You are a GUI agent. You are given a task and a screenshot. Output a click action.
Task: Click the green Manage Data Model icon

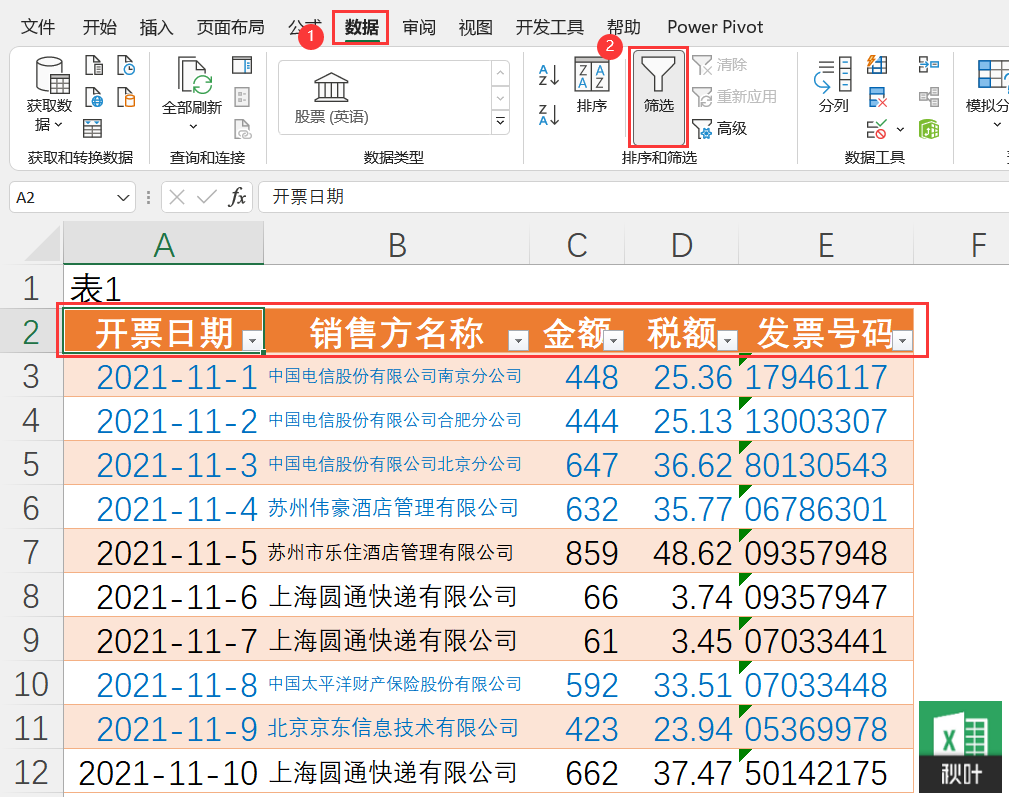(929, 129)
